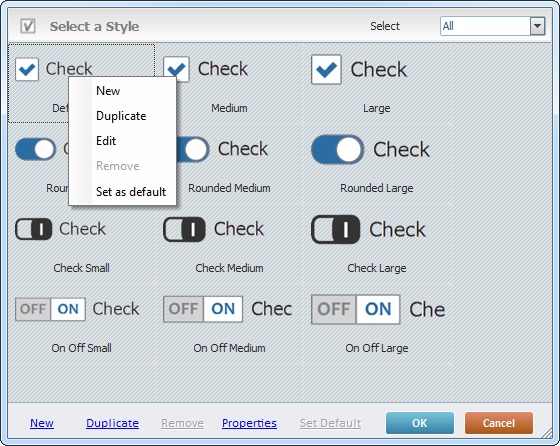The image size is (560, 446).
Task: Click the All combo box field
Action: (x=492, y=26)
